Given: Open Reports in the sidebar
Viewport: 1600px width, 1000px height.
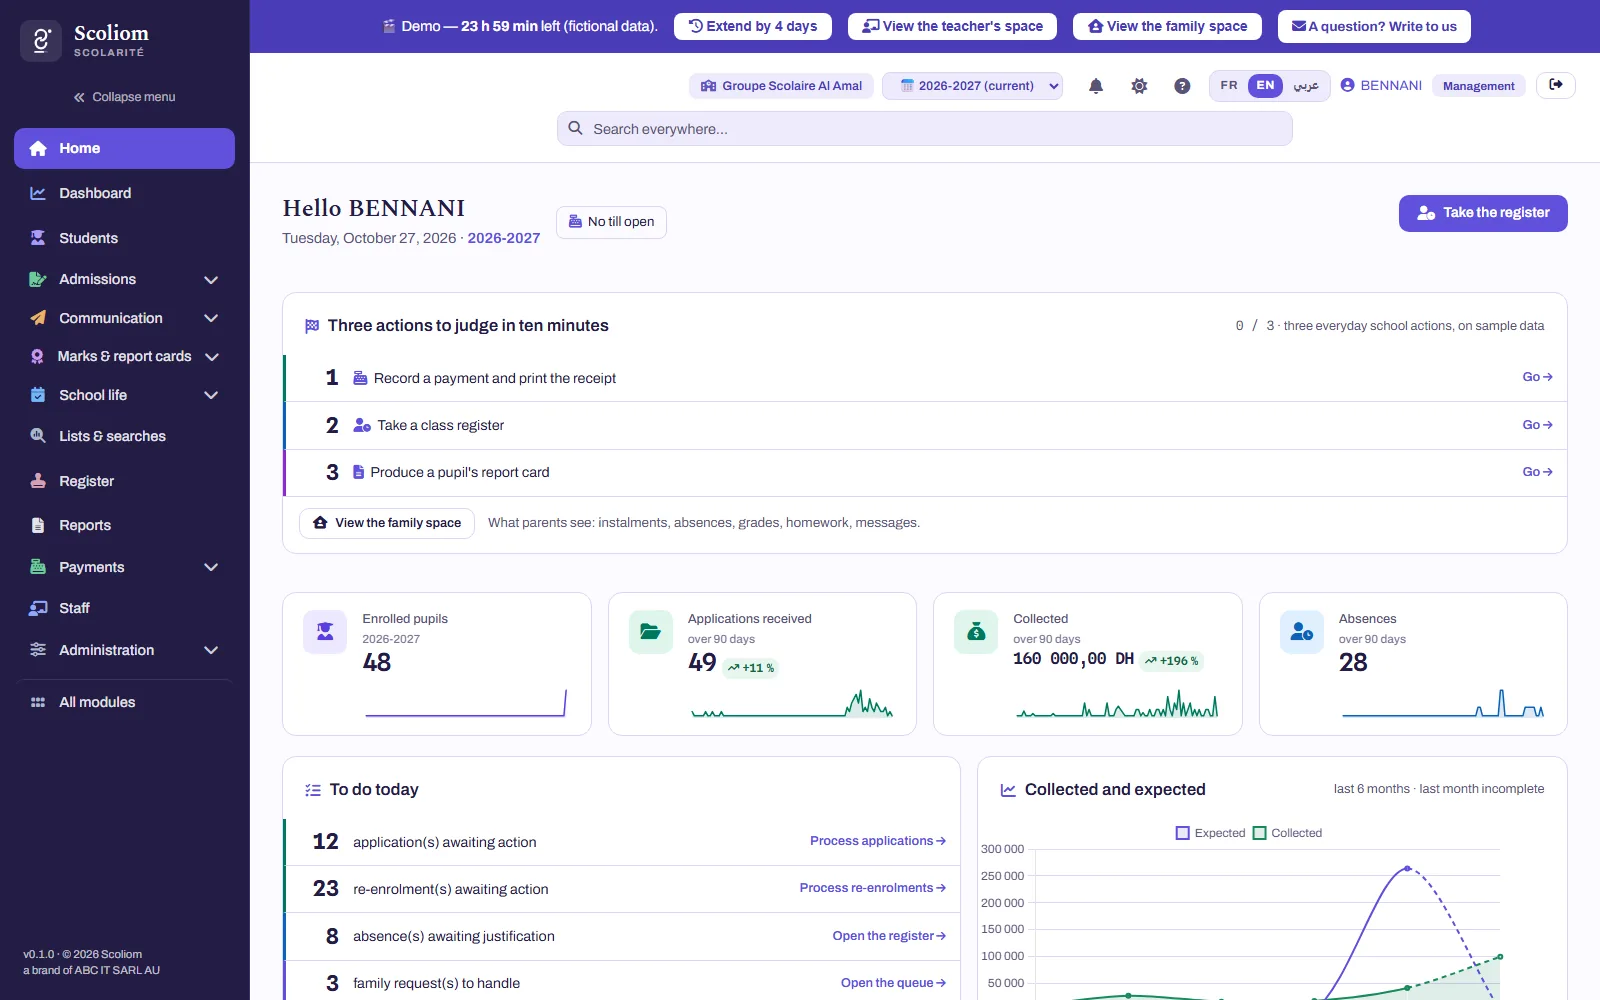Looking at the screenshot, I should 124,525.
